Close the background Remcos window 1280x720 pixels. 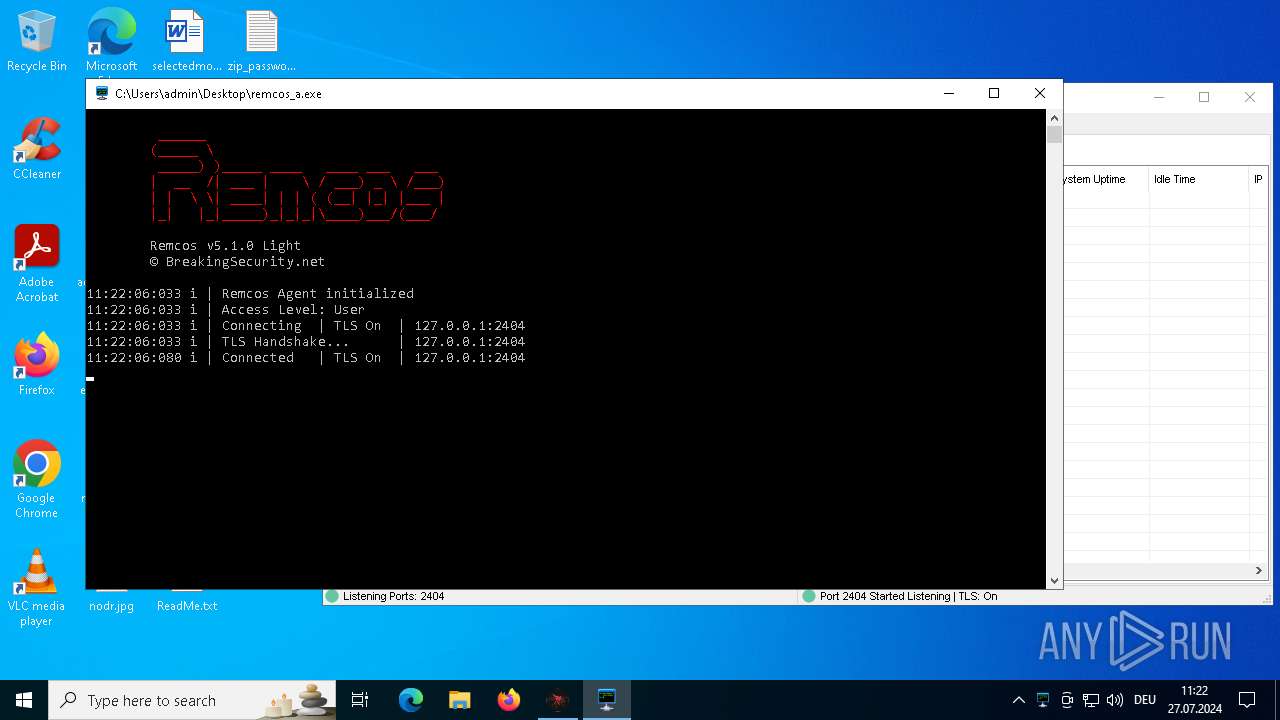click(1249, 97)
